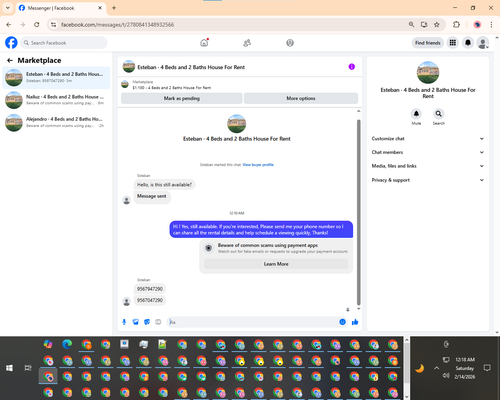Open the tab search dropdown arrow

pos(8,8)
